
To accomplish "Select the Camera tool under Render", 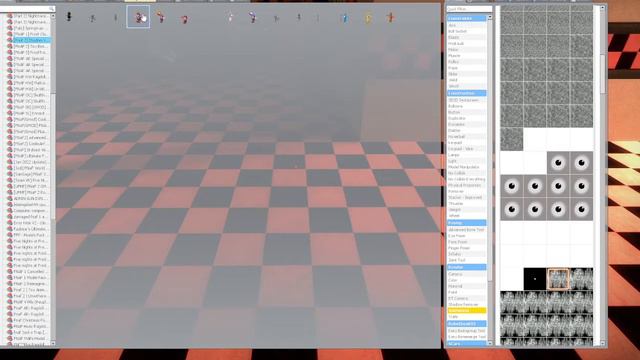I will 467,274.
